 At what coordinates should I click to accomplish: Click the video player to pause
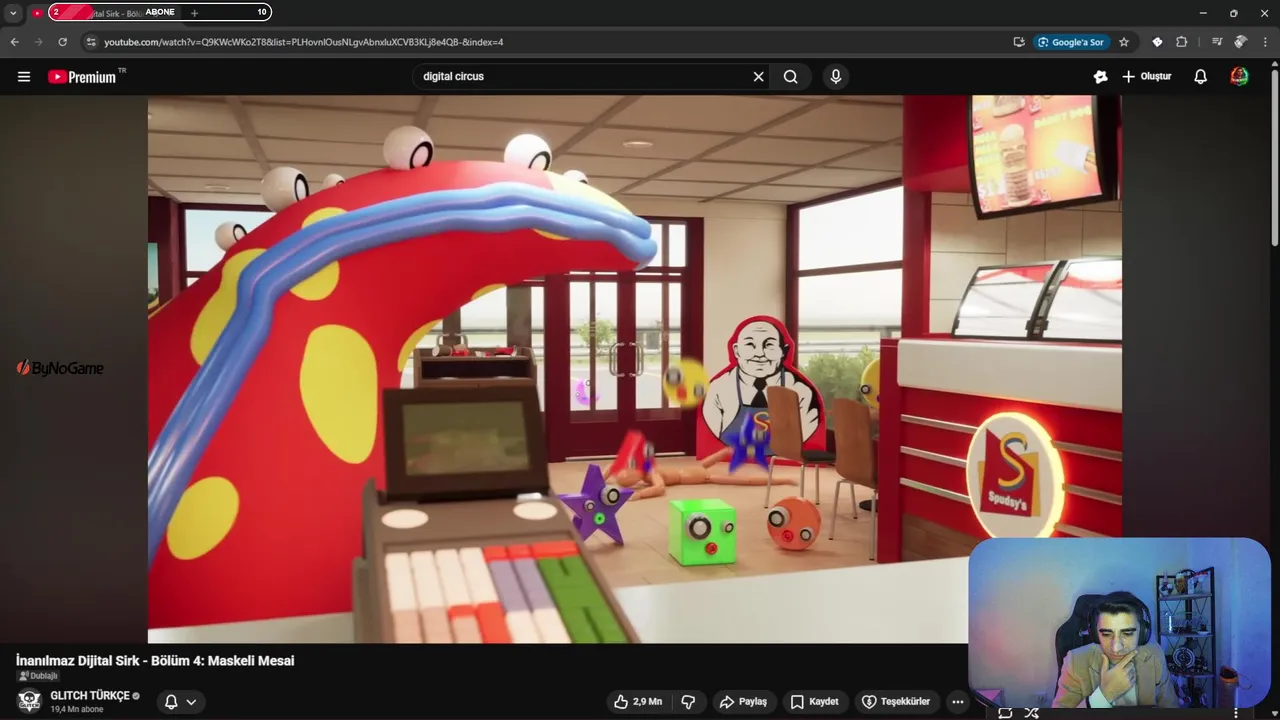[x=634, y=369]
